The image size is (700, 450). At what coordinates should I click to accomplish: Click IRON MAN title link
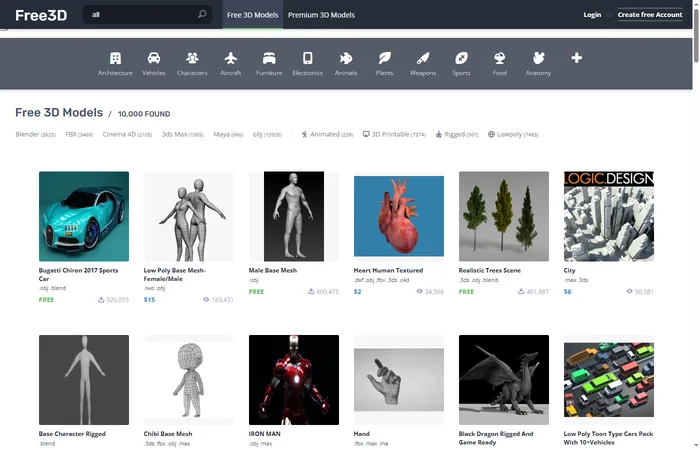265,434
